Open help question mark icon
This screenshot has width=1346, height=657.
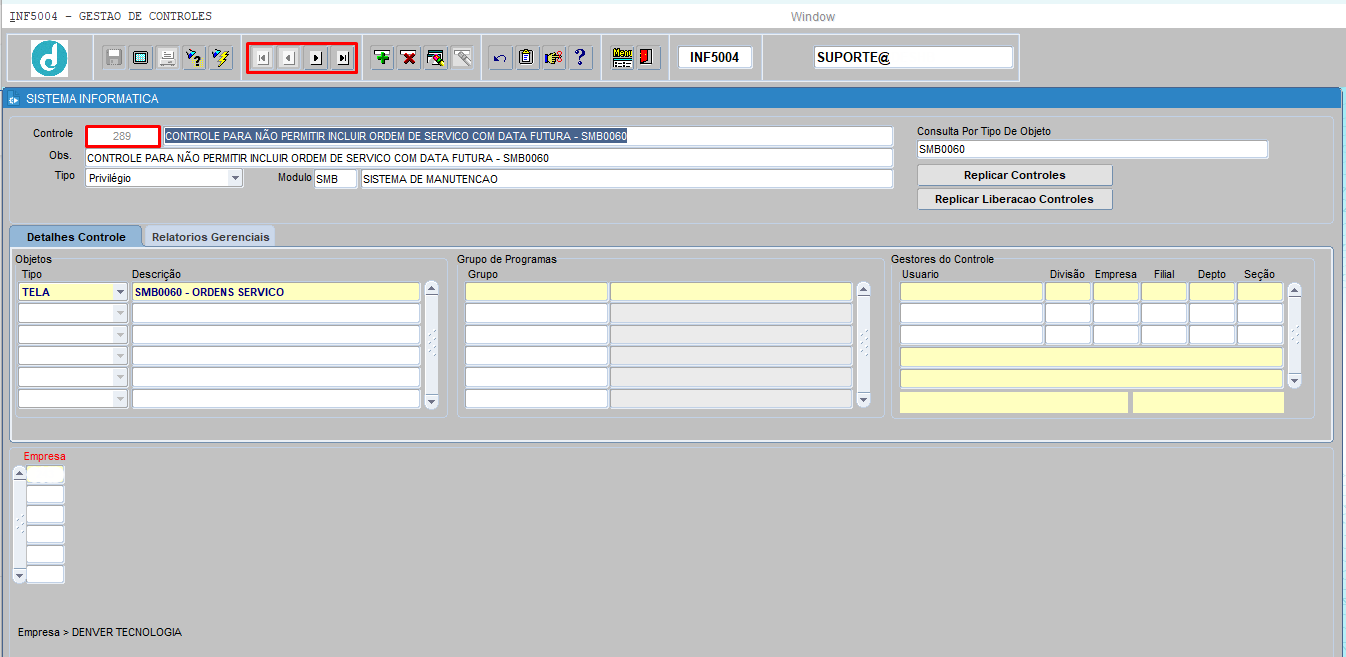(580, 58)
